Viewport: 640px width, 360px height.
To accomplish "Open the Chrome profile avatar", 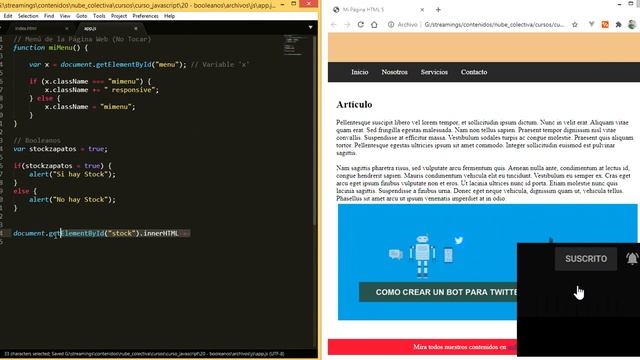I will coord(632,24).
